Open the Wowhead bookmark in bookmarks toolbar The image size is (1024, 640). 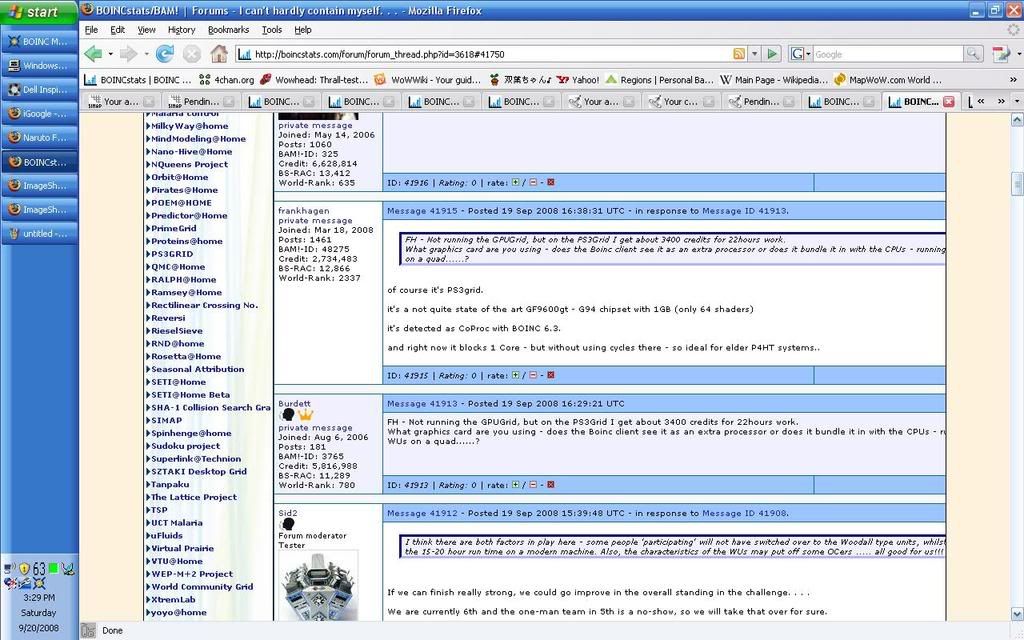314,79
